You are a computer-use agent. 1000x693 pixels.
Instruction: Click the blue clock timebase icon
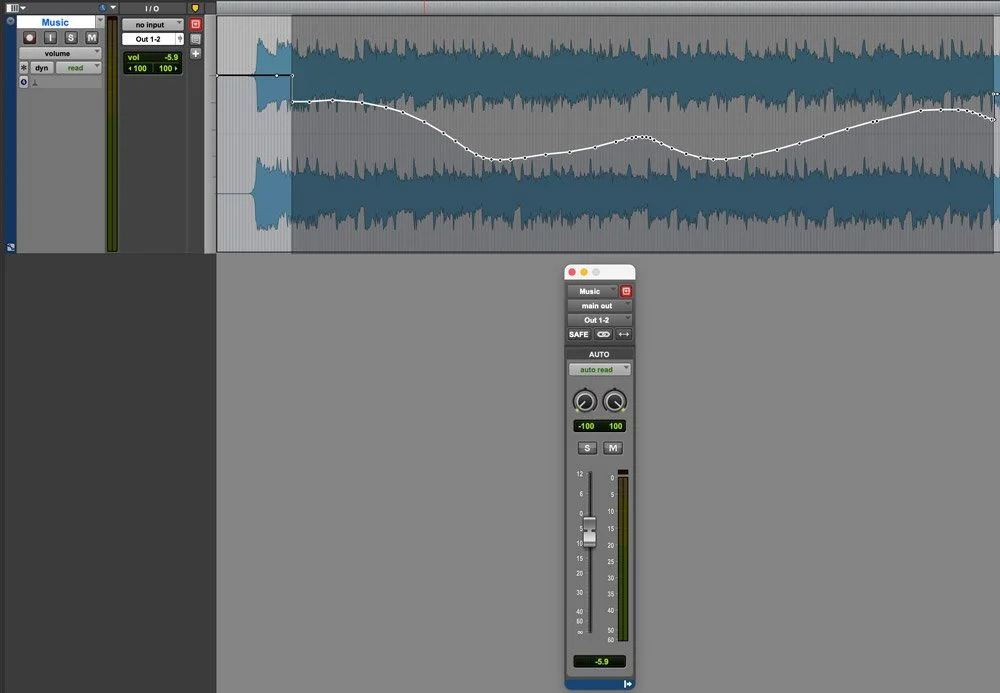tap(25, 81)
